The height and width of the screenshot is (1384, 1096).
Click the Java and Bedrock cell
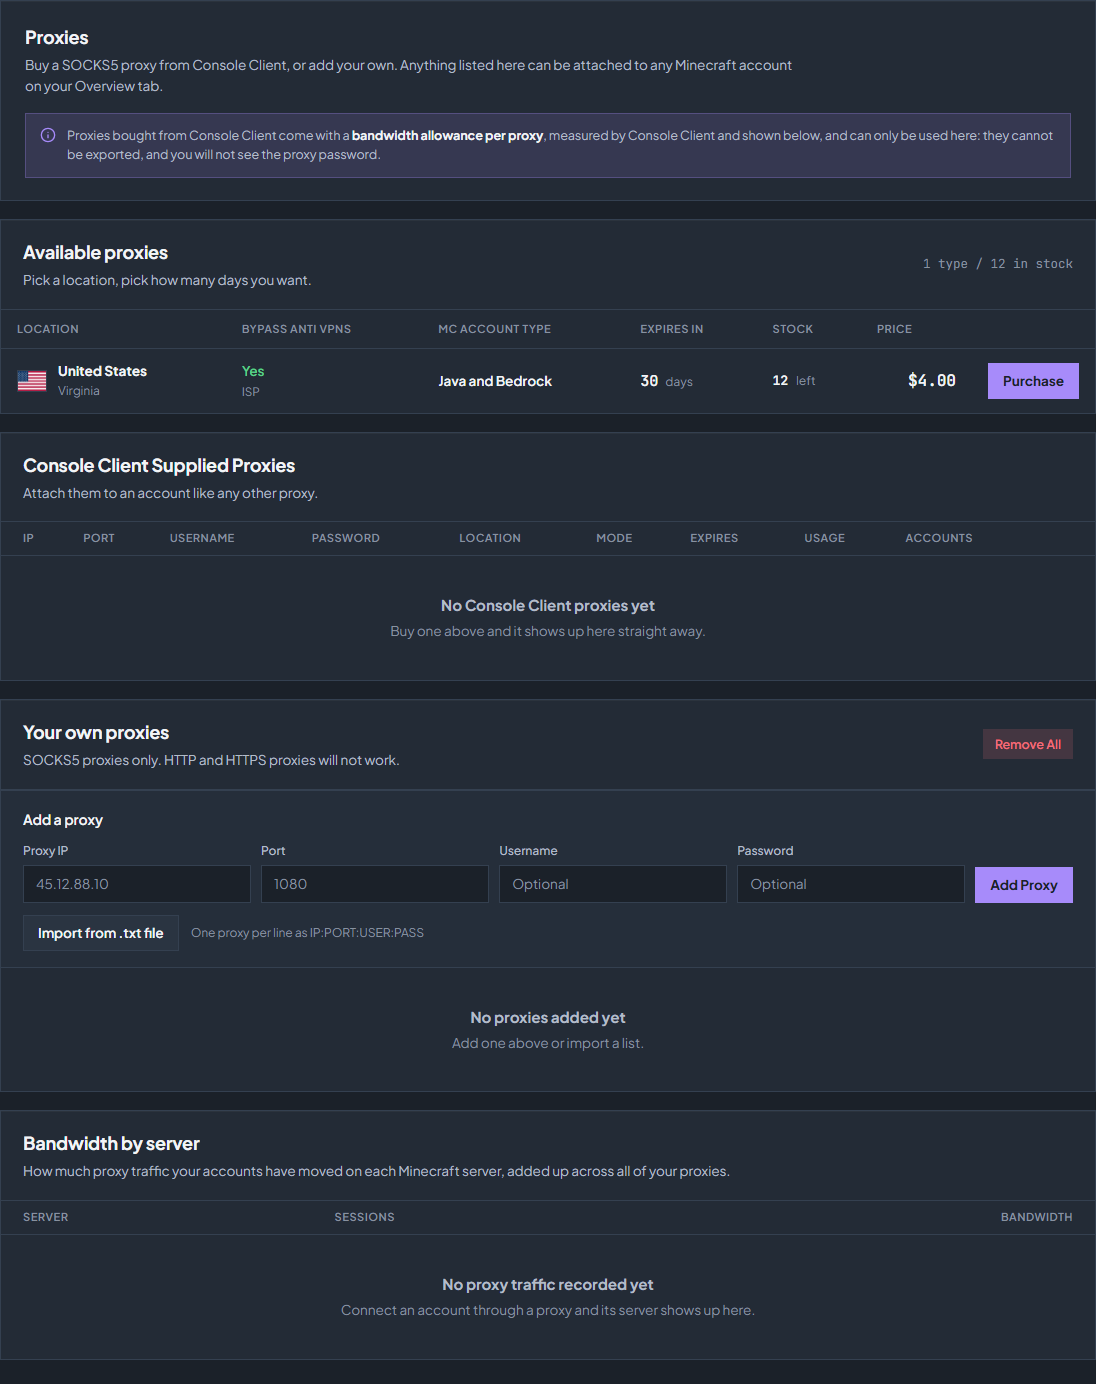pos(495,381)
